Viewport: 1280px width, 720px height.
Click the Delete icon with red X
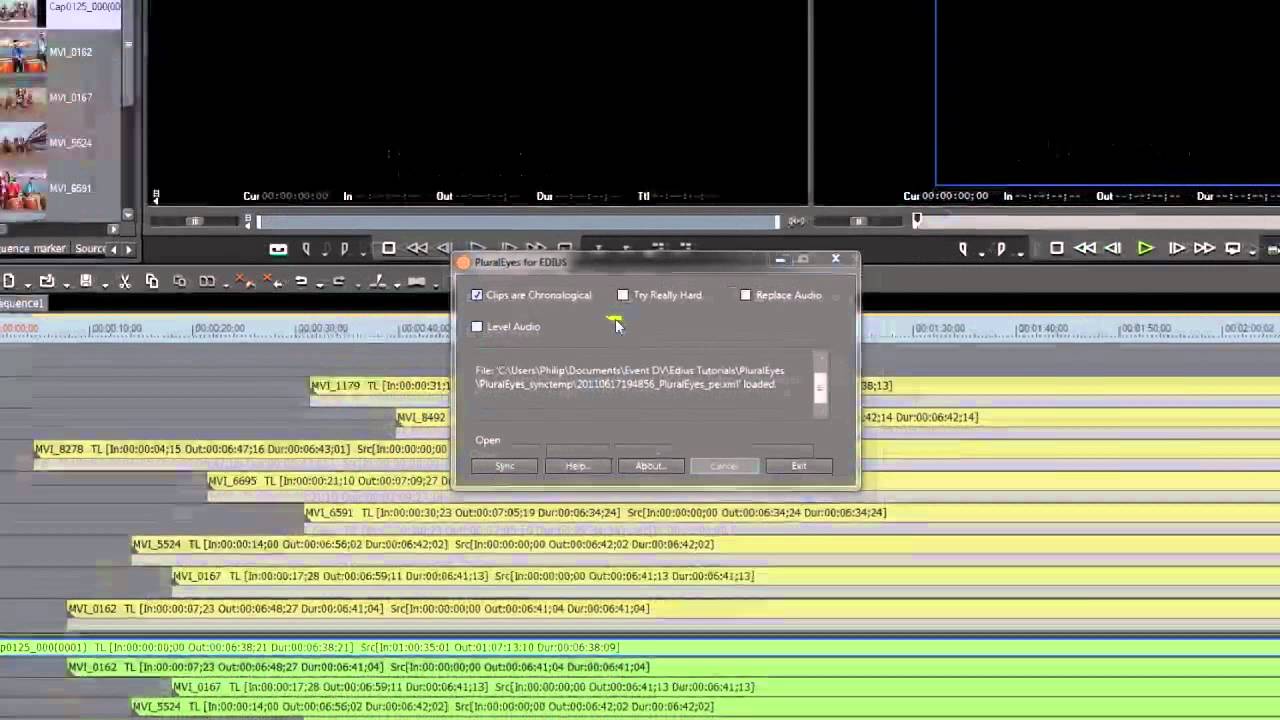point(244,281)
